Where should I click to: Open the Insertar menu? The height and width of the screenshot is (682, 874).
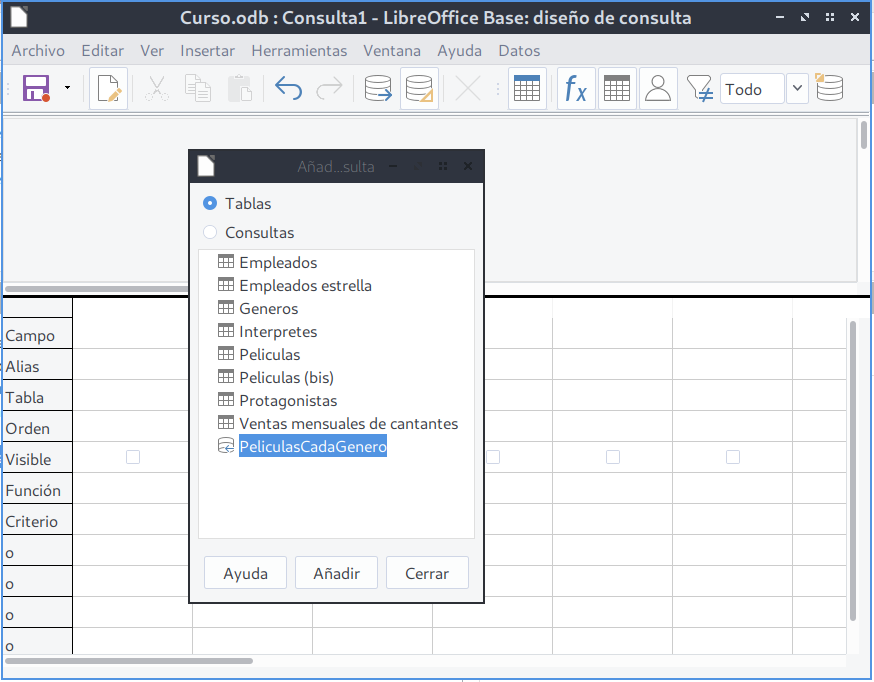coord(207,51)
